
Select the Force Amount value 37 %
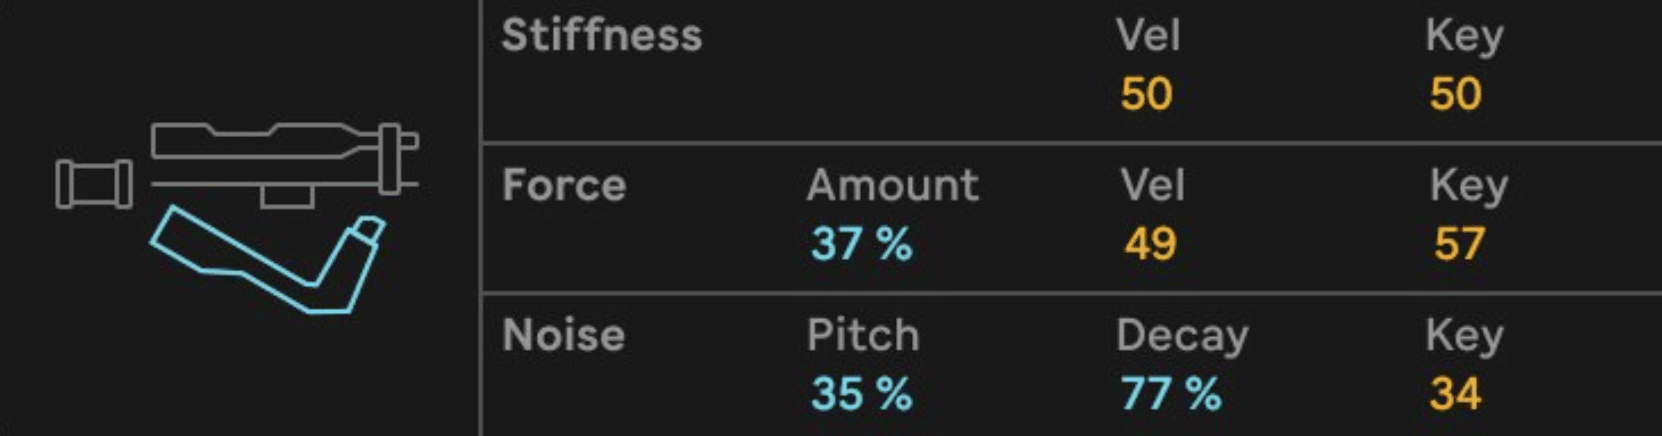pos(861,244)
